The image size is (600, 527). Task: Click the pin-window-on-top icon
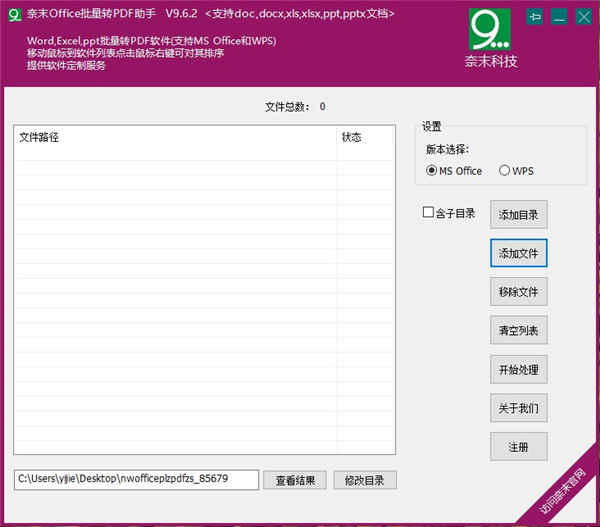click(536, 16)
